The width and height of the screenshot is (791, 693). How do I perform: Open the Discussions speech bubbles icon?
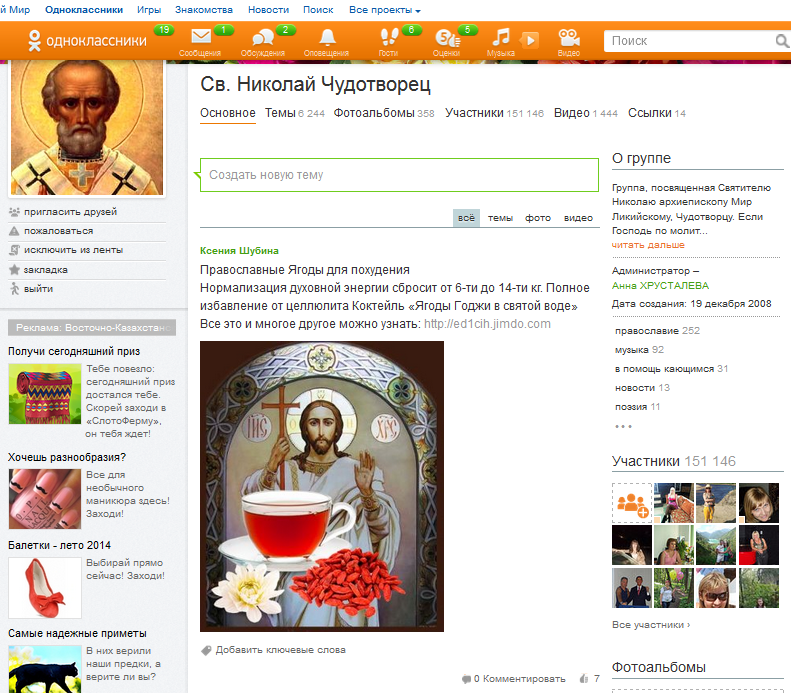click(262, 38)
